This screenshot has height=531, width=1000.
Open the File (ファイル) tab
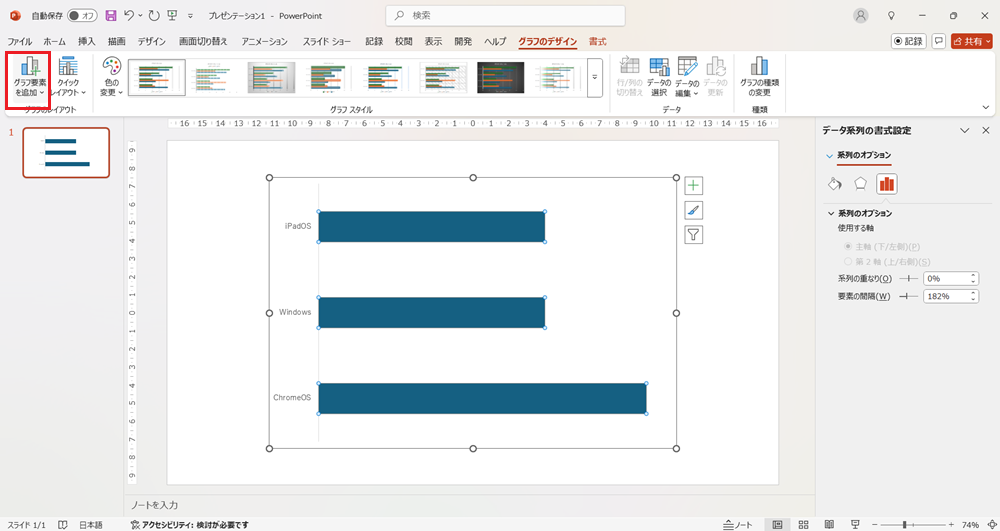[x=19, y=41]
